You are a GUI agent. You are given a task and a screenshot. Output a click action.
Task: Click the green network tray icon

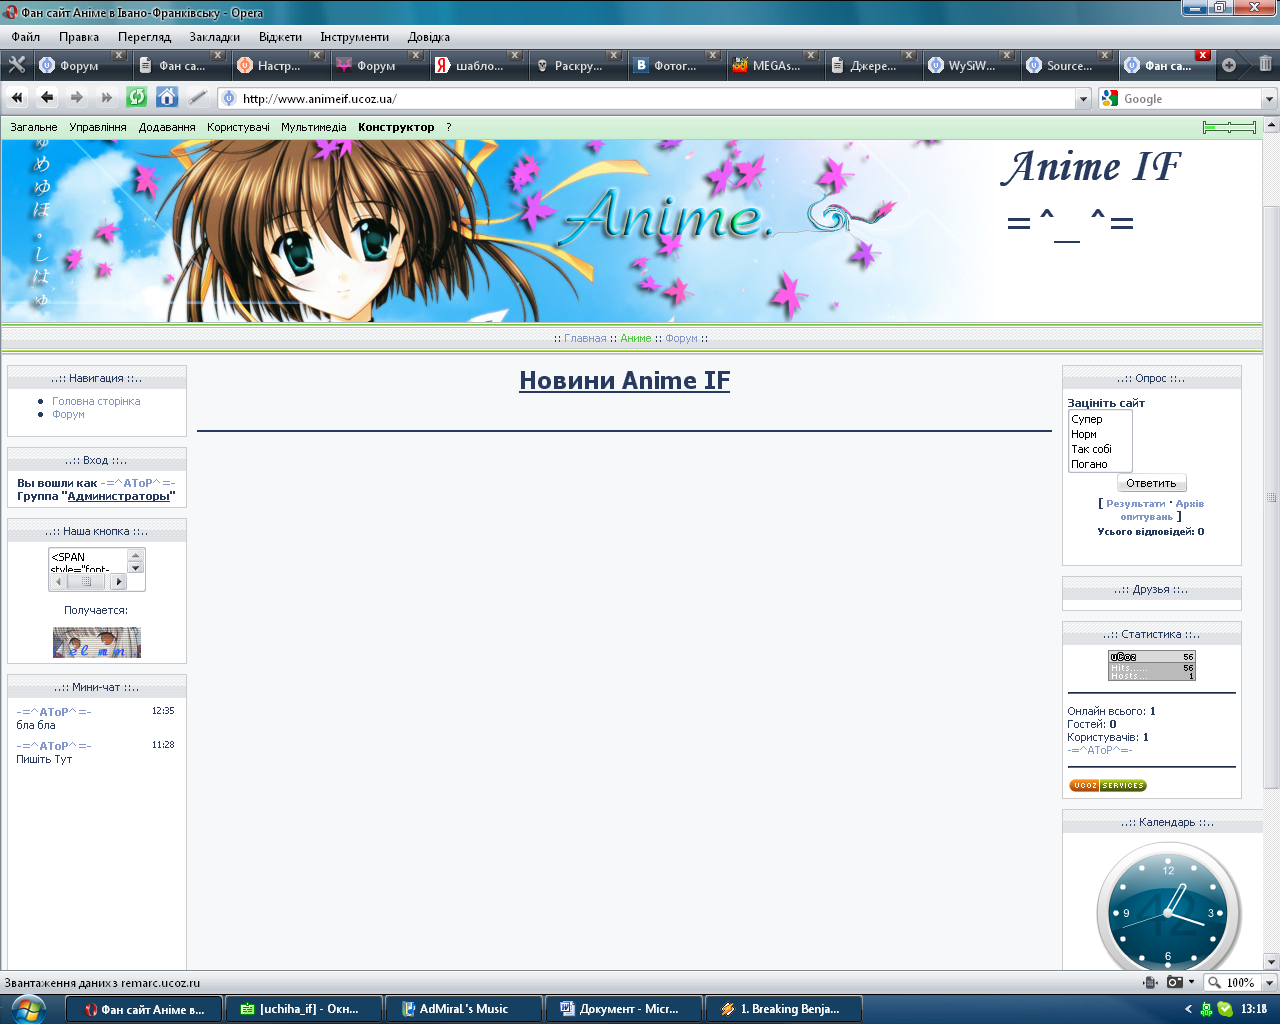click(1206, 1009)
